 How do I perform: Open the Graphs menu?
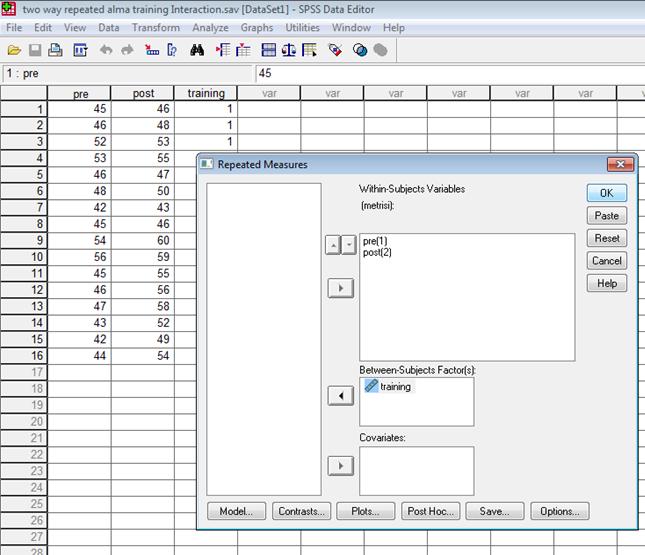257,28
